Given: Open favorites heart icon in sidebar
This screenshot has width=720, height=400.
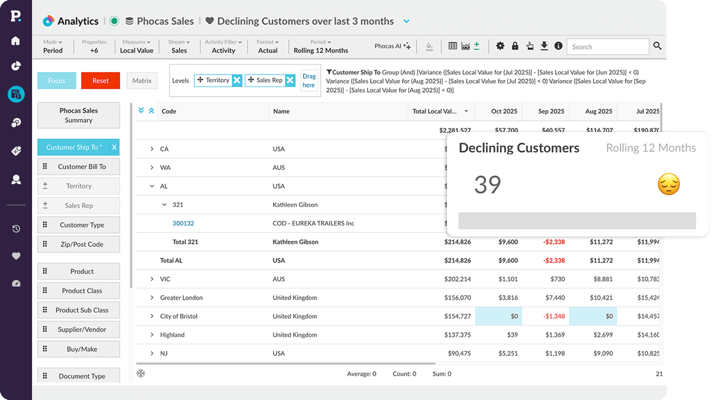Looking at the screenshot, I should (x=16, y=256).
